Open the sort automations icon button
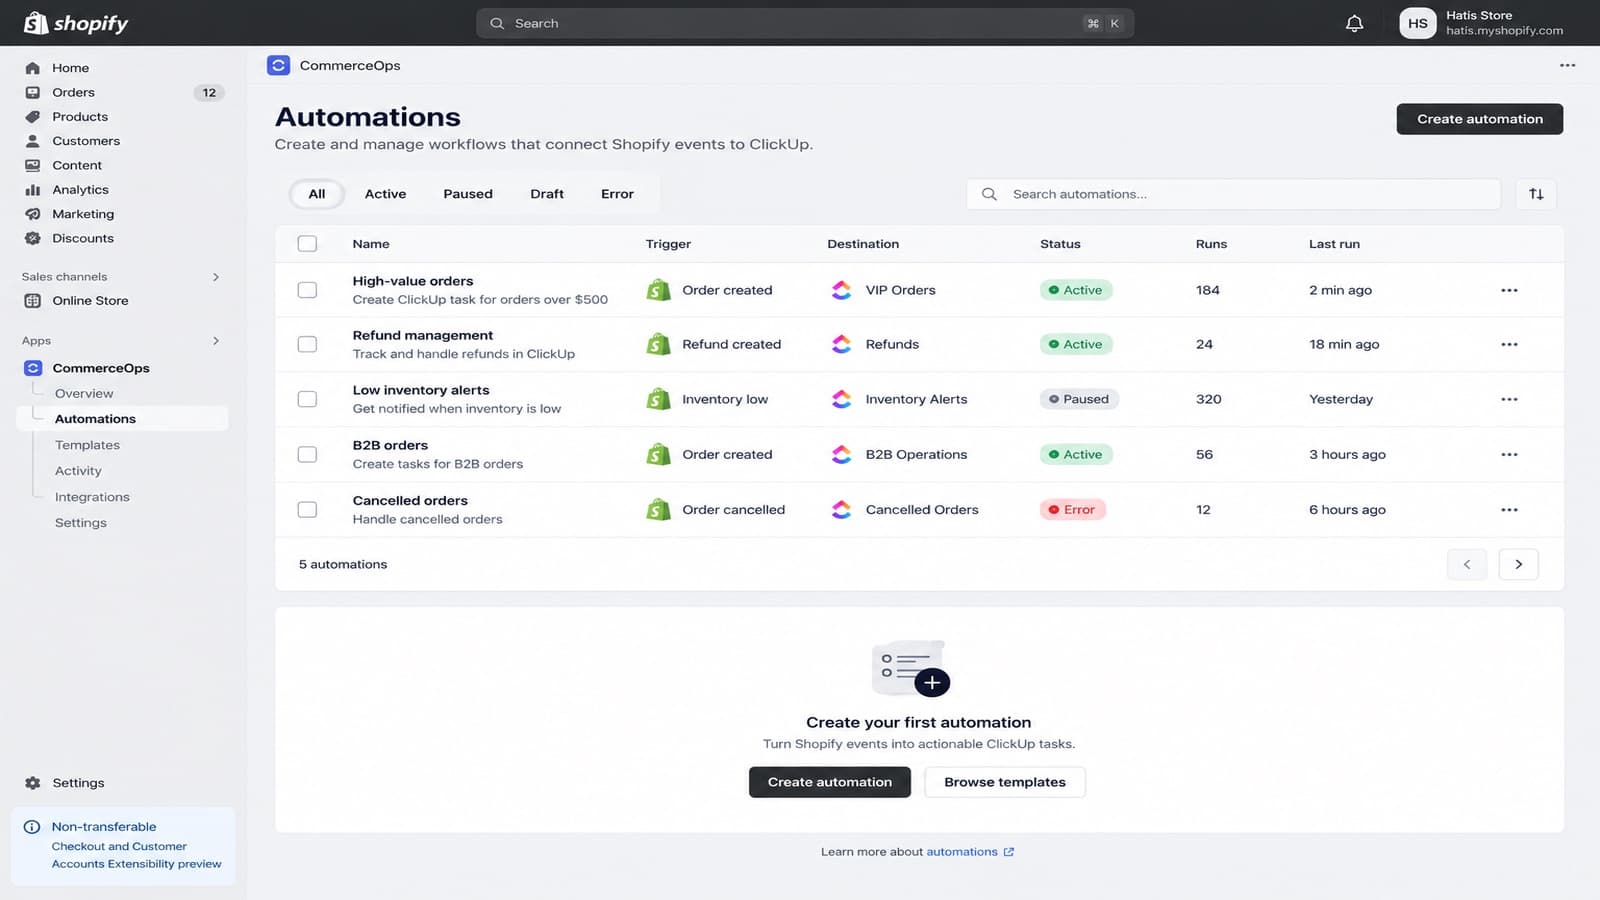 [1536, 194]
